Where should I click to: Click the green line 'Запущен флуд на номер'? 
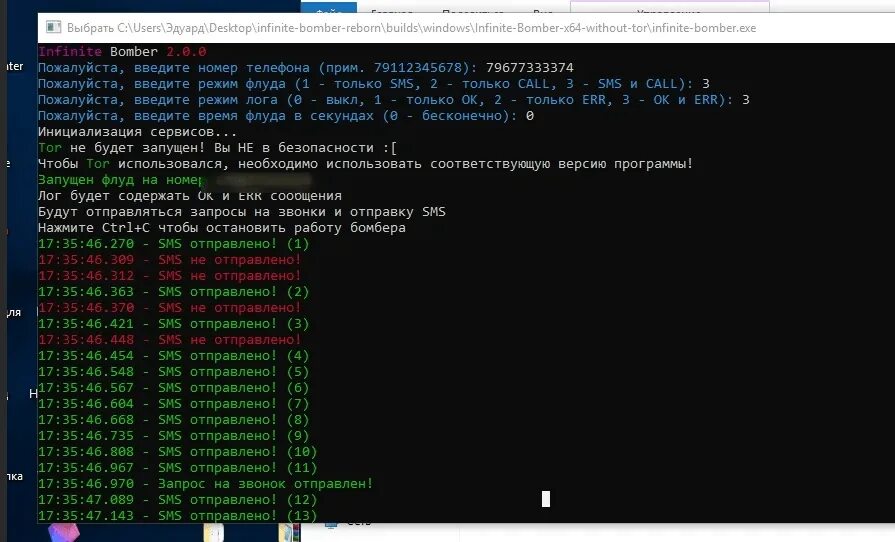[120, 180]
